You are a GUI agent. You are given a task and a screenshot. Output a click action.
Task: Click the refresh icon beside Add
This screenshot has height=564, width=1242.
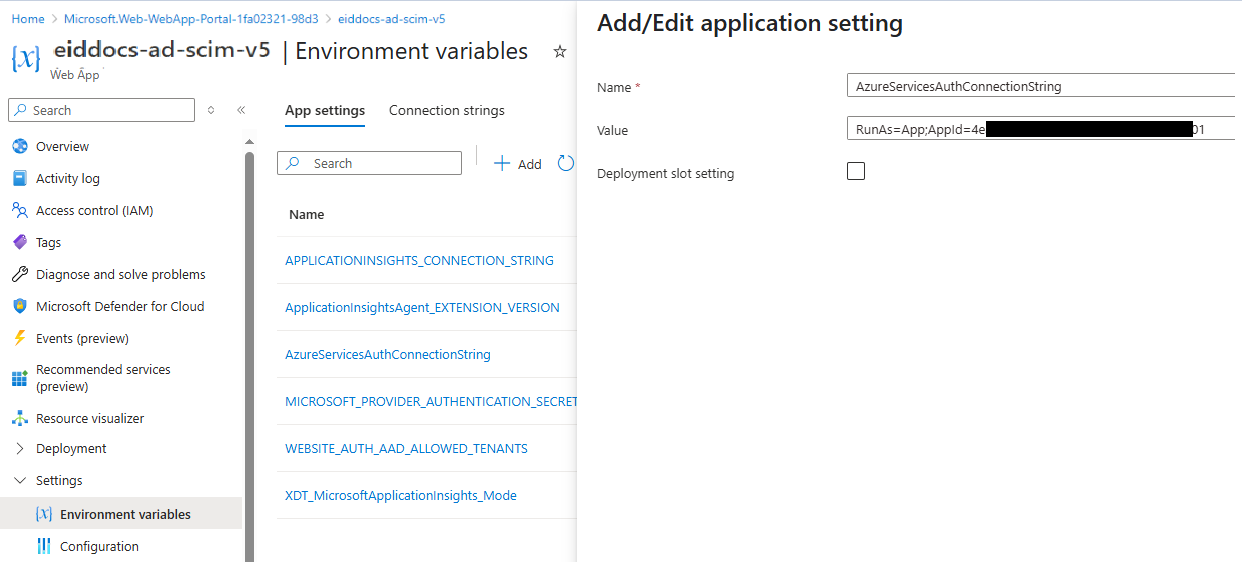click(x=565, y=163)
